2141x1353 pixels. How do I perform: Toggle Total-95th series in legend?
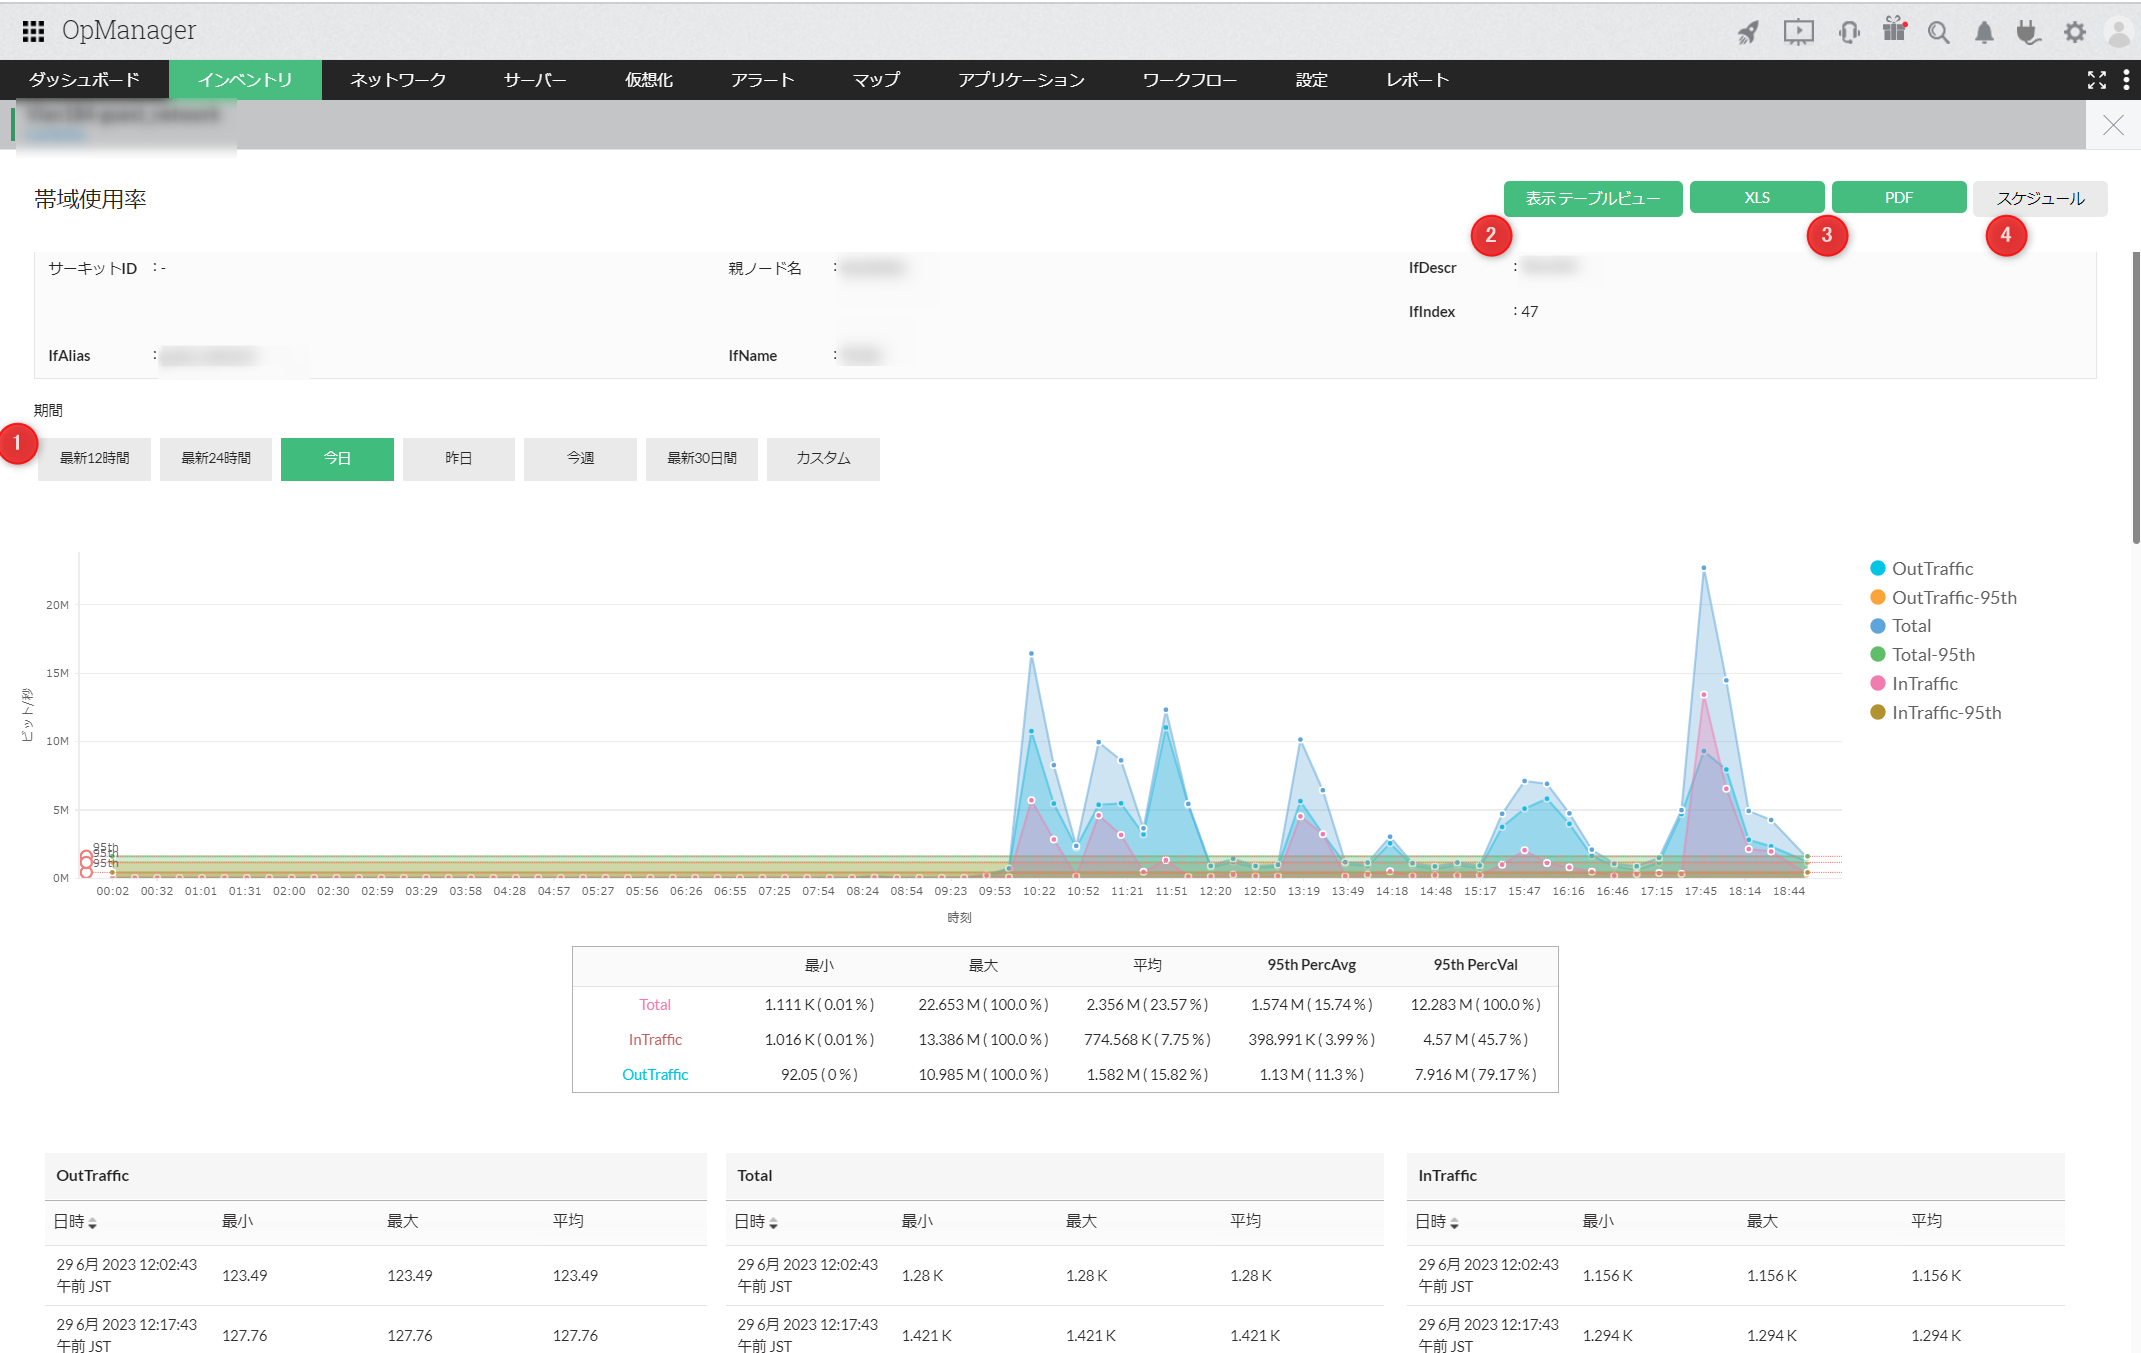tap(1932, 654)
